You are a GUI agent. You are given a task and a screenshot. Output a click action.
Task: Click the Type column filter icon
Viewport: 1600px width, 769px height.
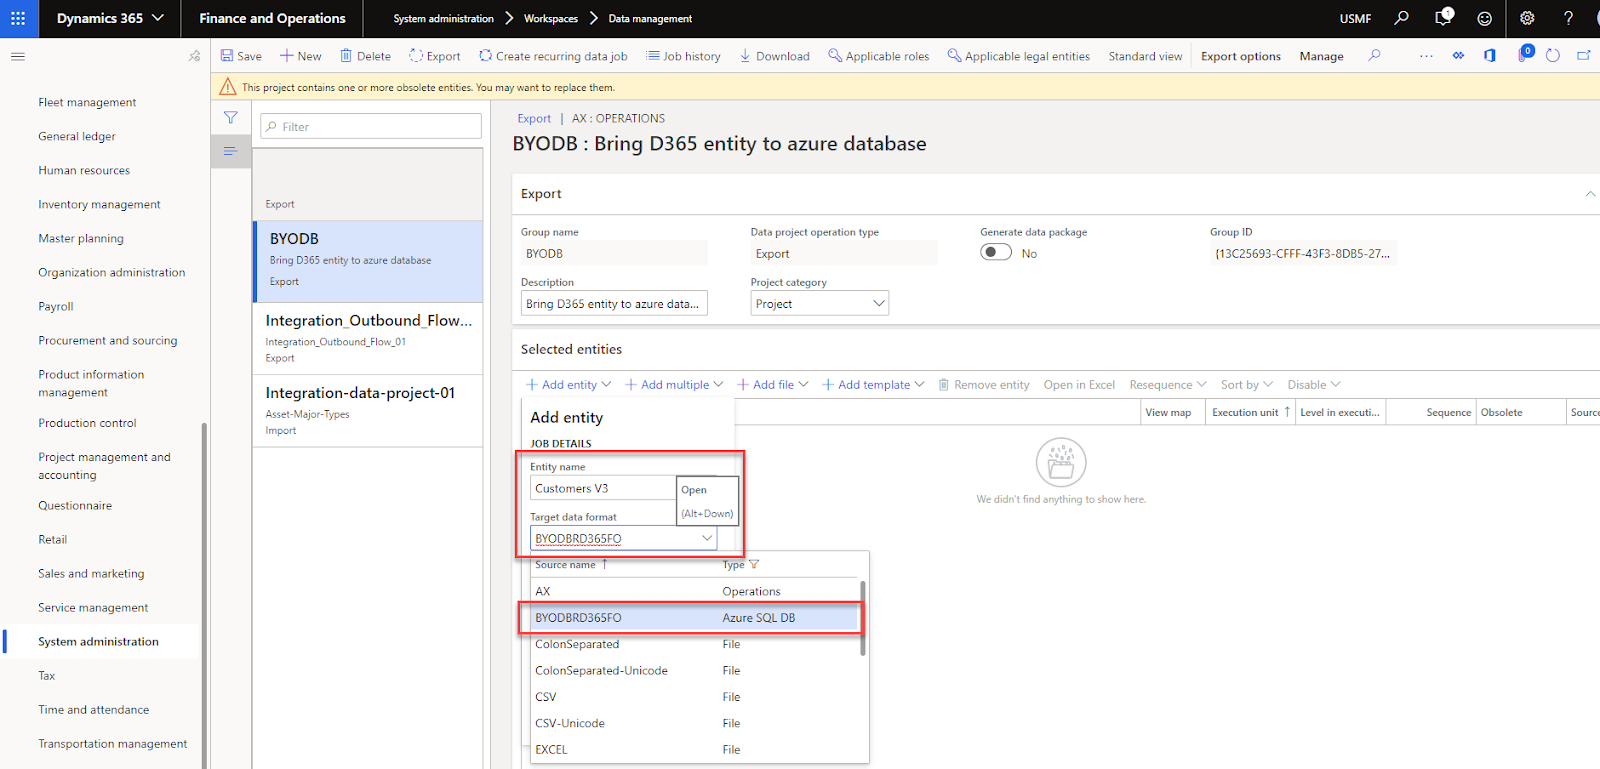[x=754, y=565]
